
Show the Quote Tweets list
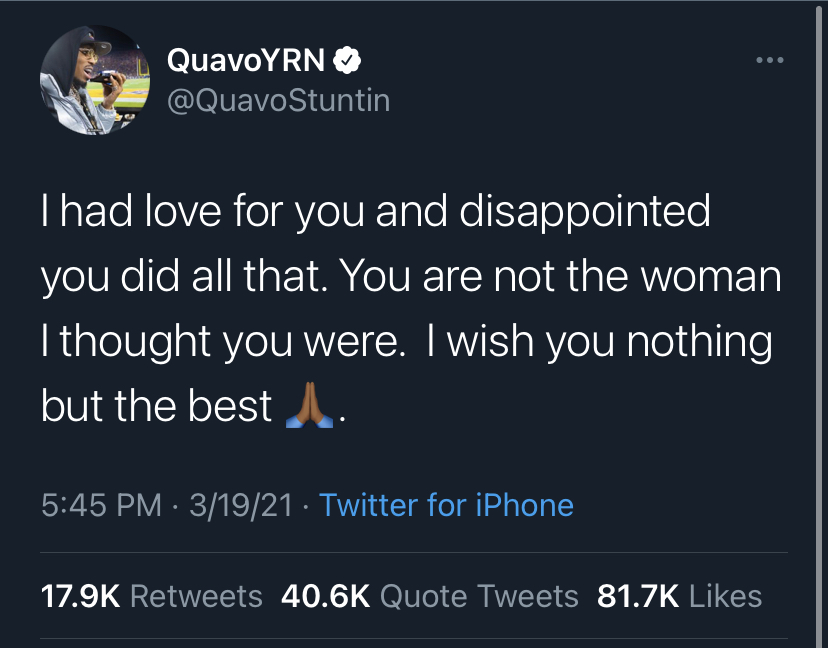[x=480, y=597]
